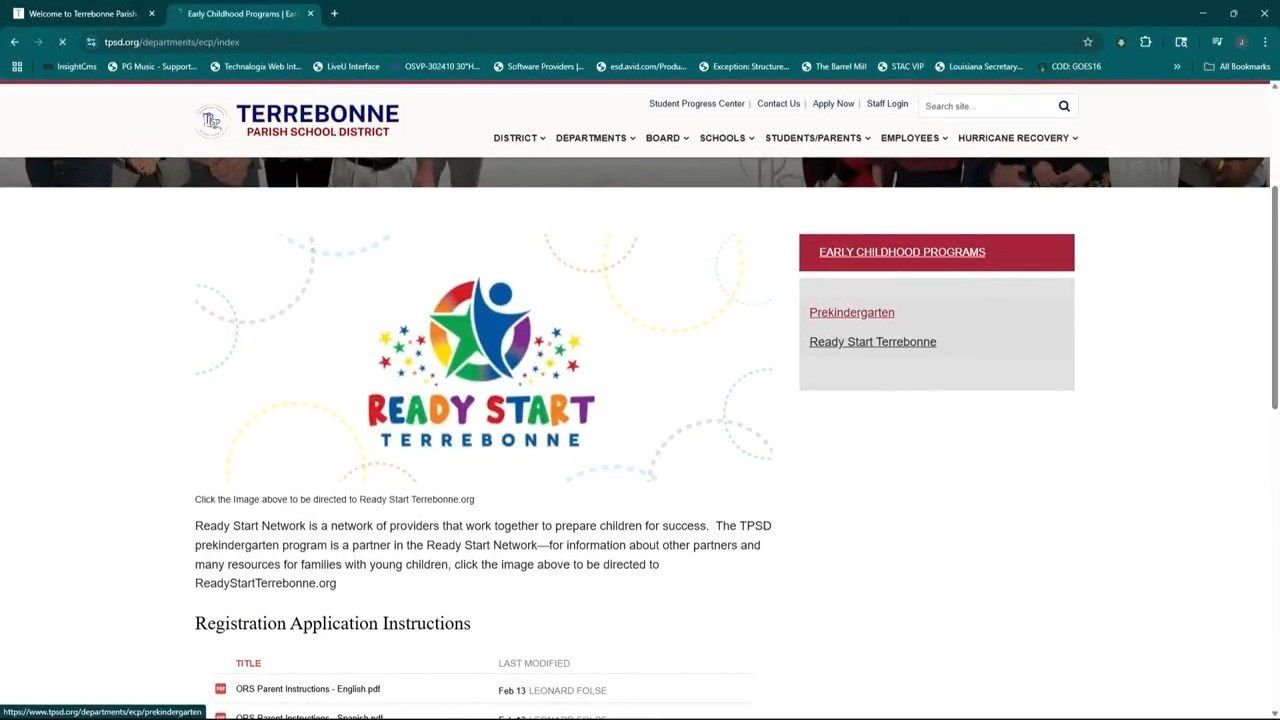Screen dimensions: 1280x720
Task: Click the Staff Login link
Action: [887, 104]
